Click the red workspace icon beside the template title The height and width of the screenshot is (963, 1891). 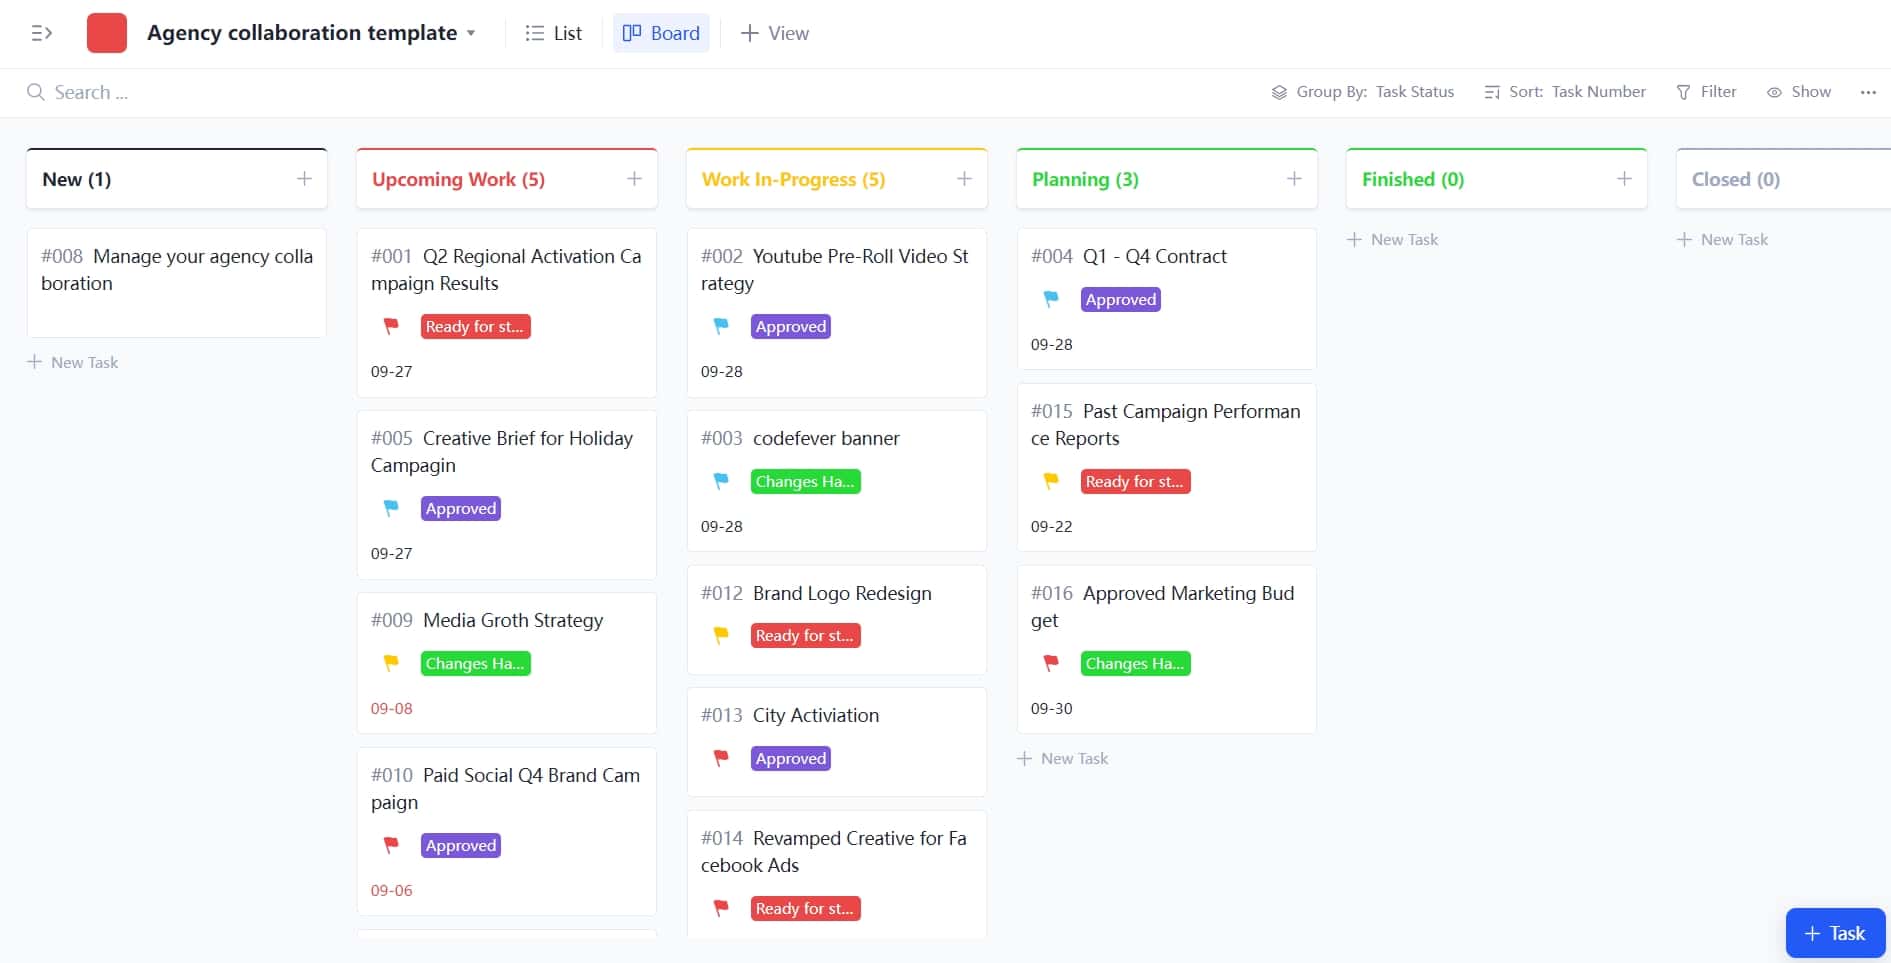pos(106,32)
